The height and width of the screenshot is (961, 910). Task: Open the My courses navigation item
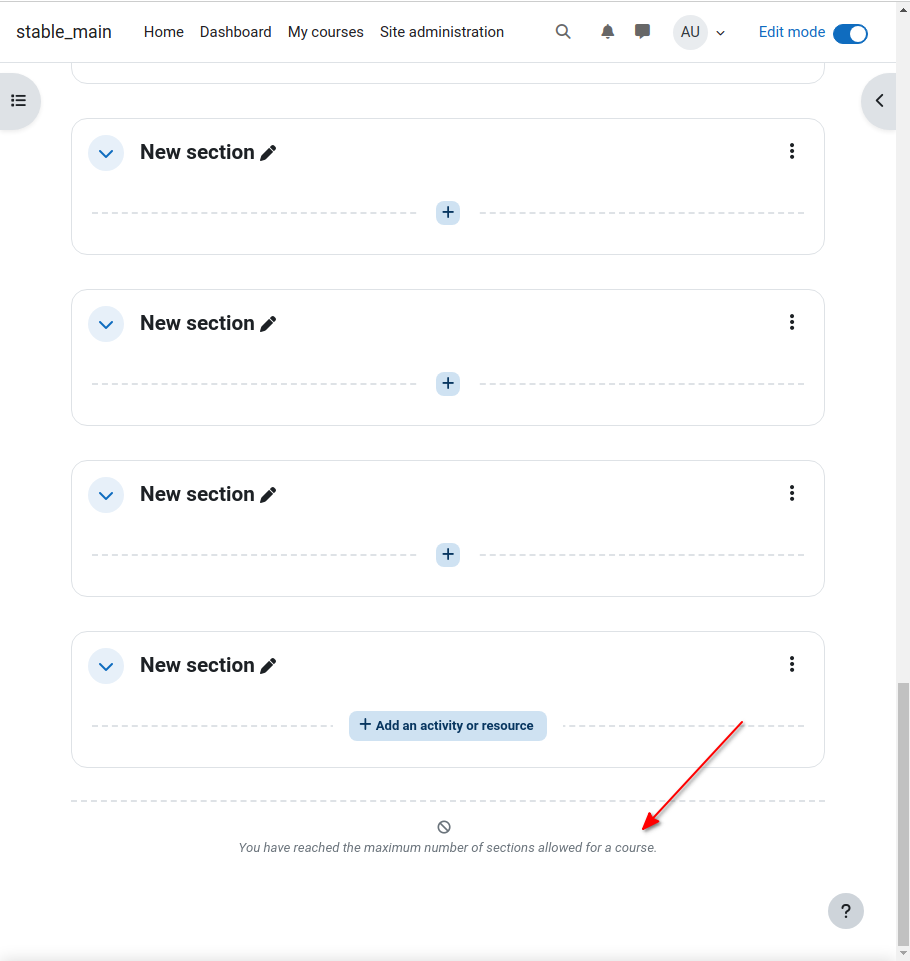point(325,32)
